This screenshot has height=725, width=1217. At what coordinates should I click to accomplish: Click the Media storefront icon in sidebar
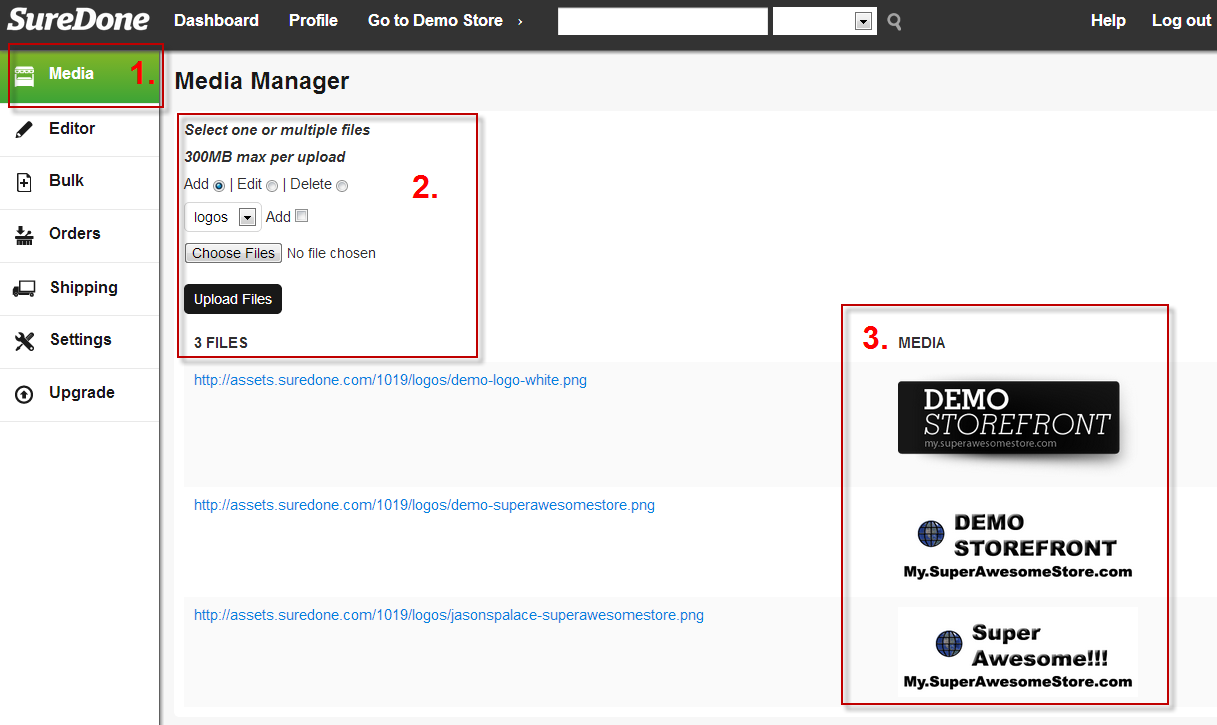(x=25, y=75)
